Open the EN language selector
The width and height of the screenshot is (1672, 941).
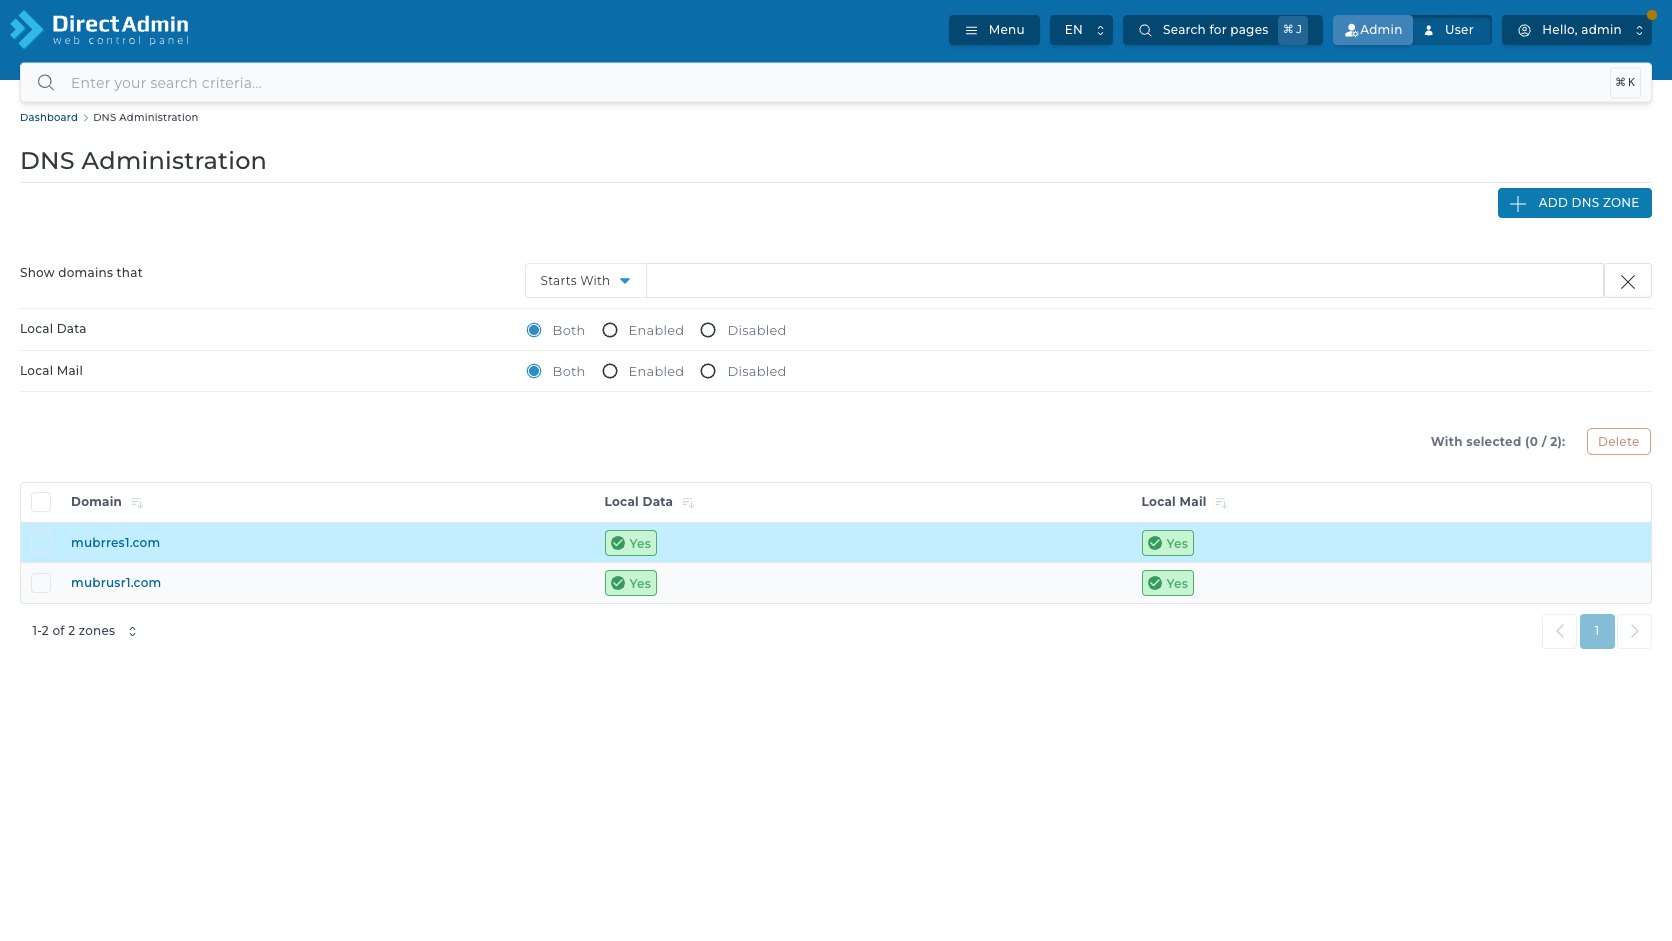tap(1080, 30)
